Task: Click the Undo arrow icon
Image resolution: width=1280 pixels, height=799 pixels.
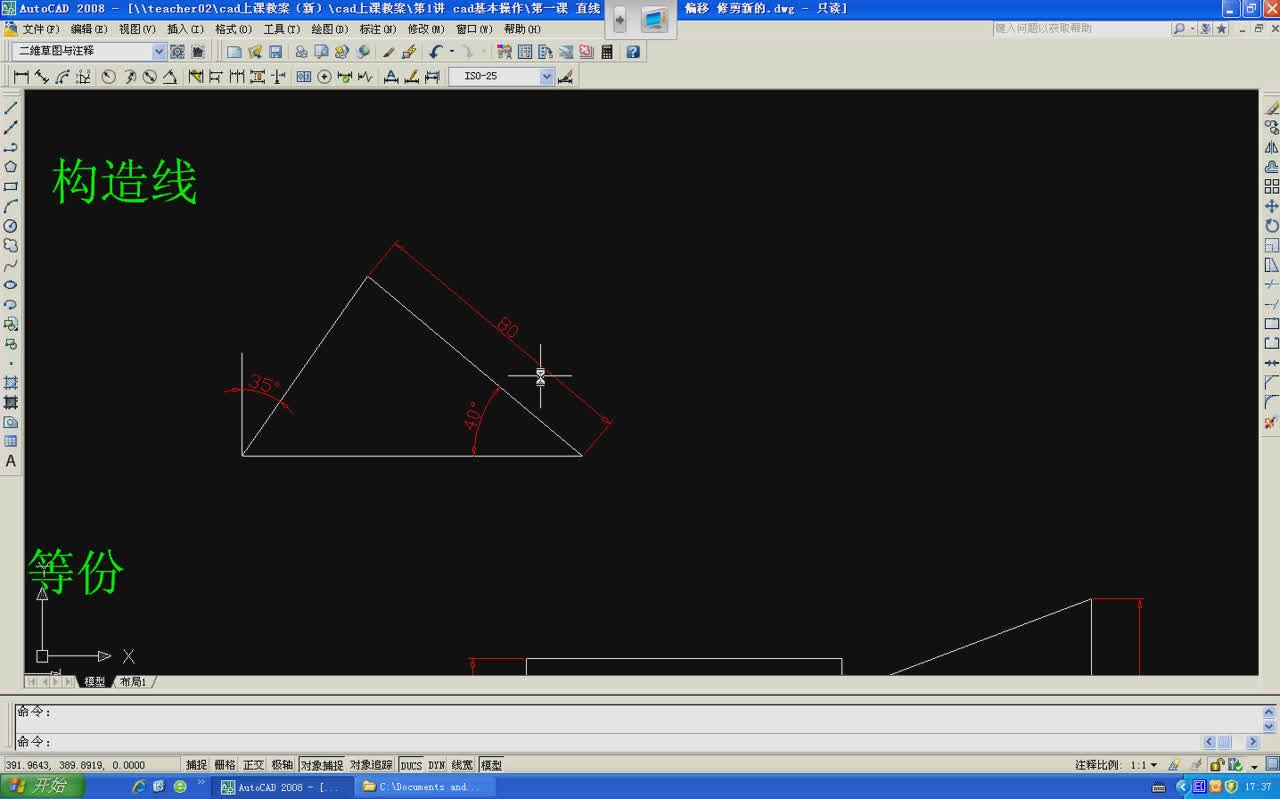Action: [436, 51]
